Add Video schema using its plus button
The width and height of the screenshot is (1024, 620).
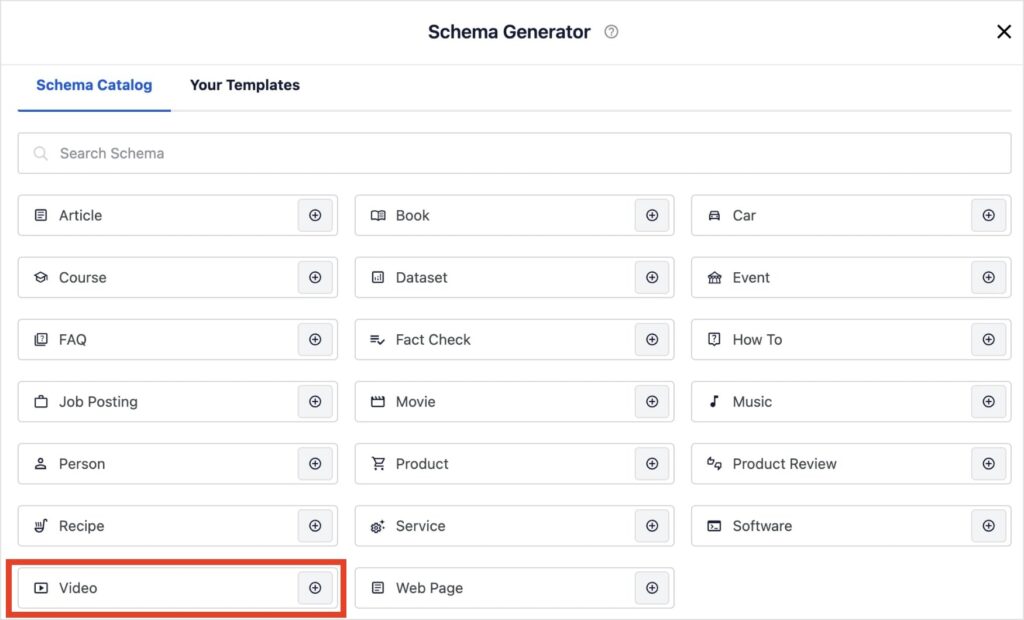(x=315, y=588)
